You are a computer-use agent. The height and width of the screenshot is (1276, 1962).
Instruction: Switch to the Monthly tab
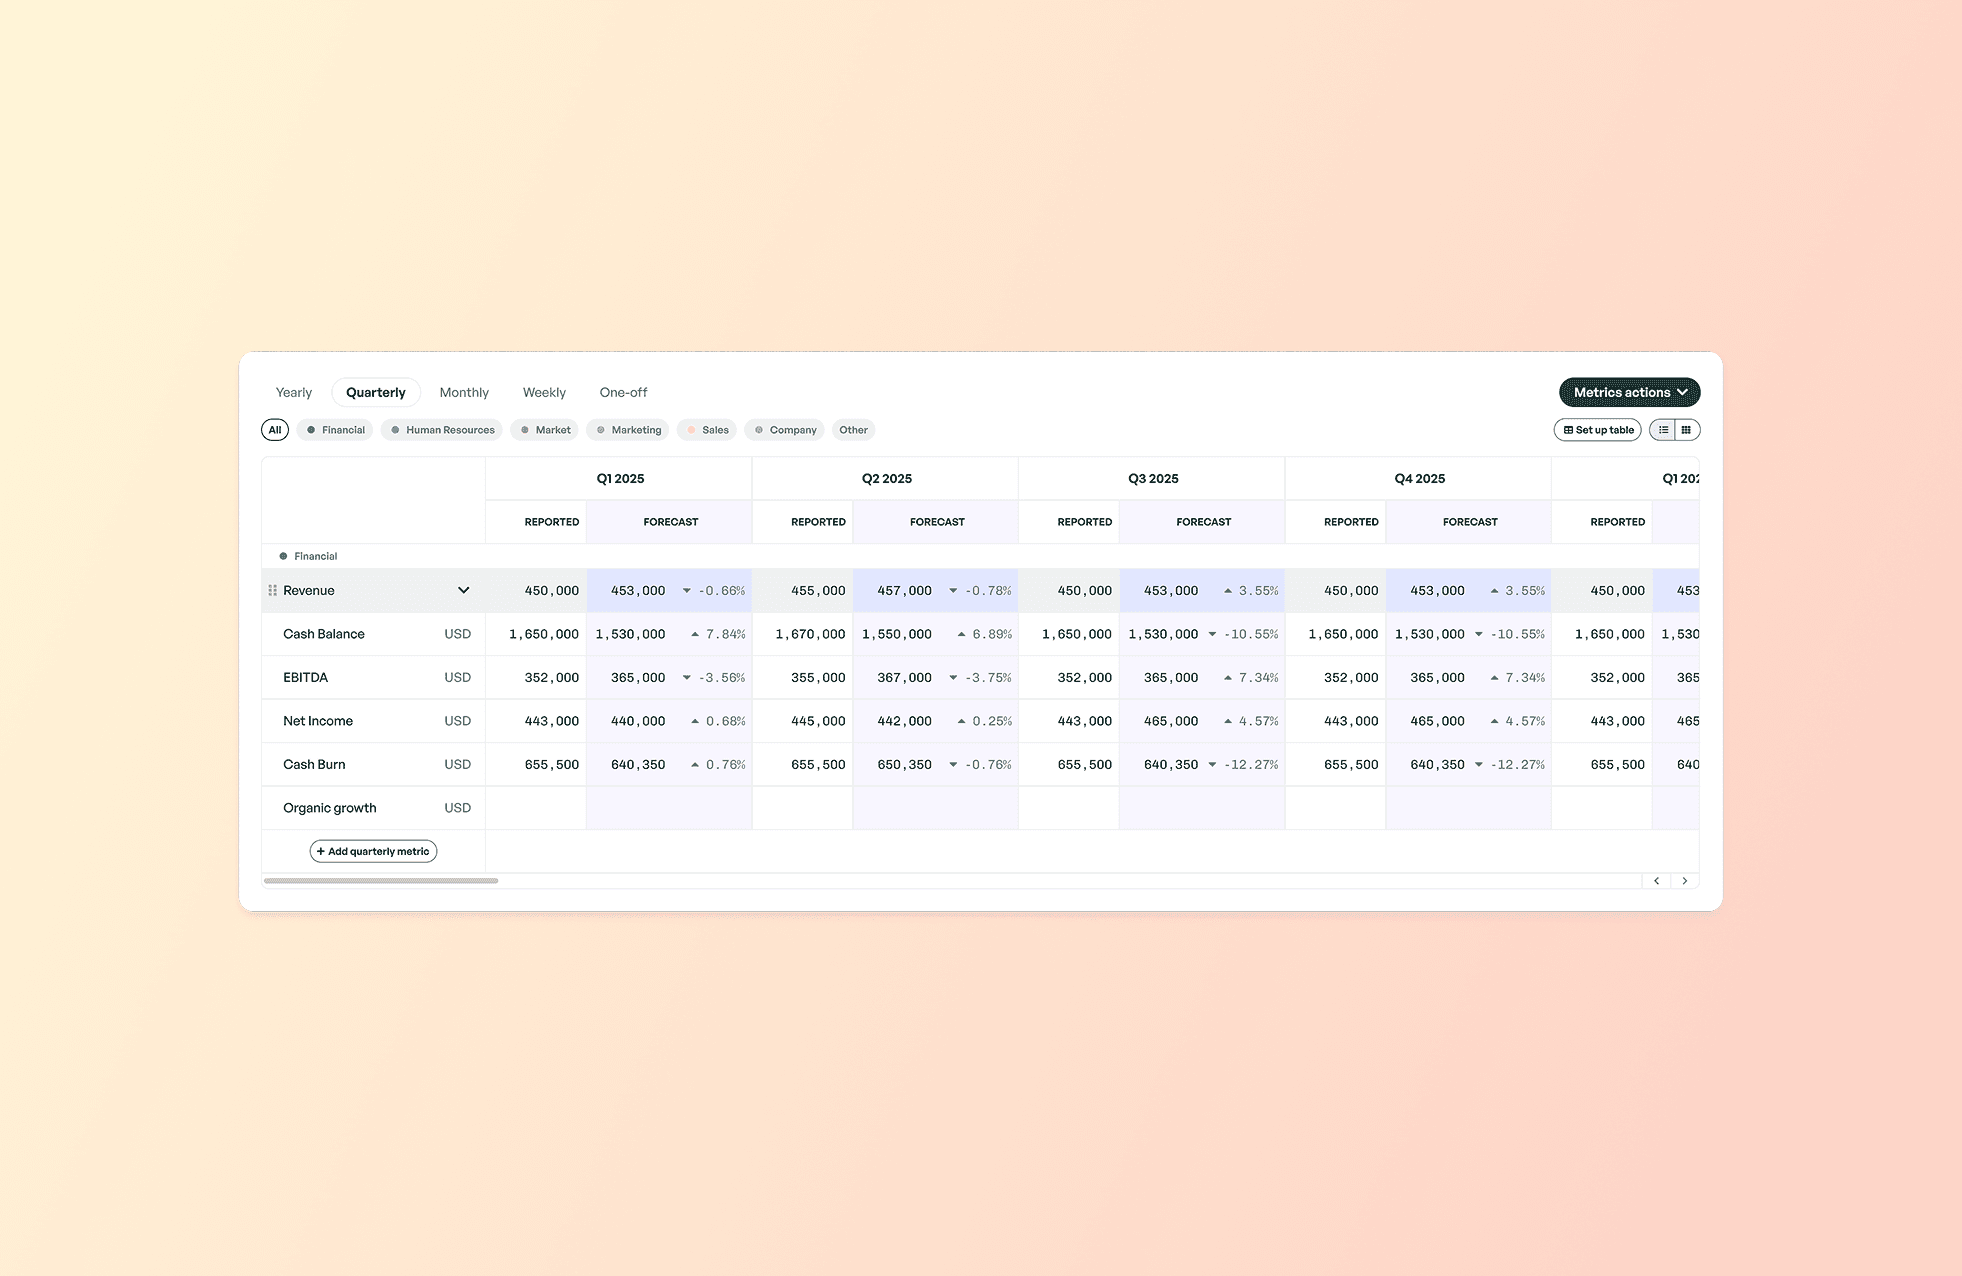[464, 392]
